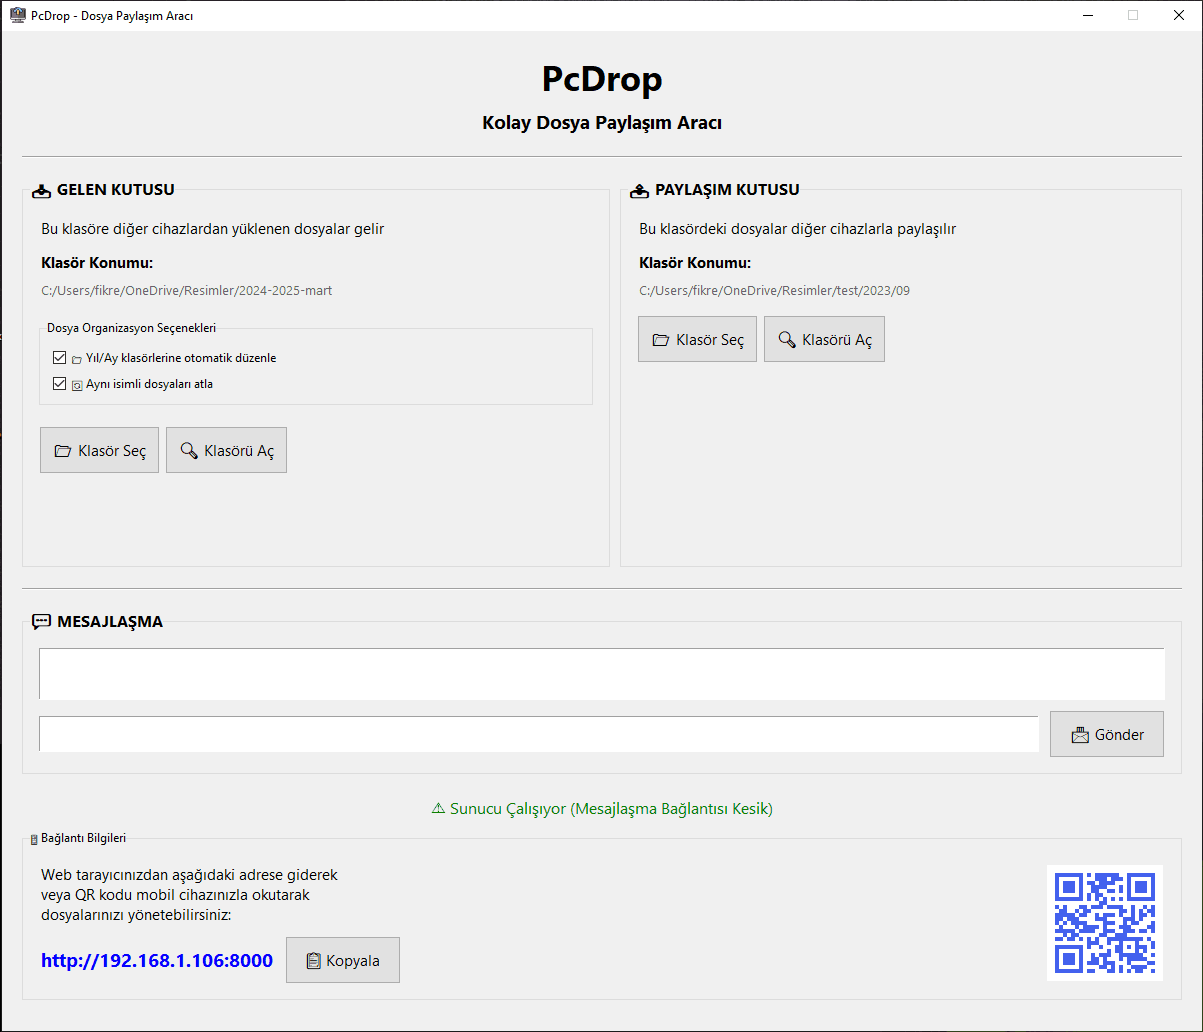
Task: Scan target: click the QR code image
Action: click(x=1104, y=922)
